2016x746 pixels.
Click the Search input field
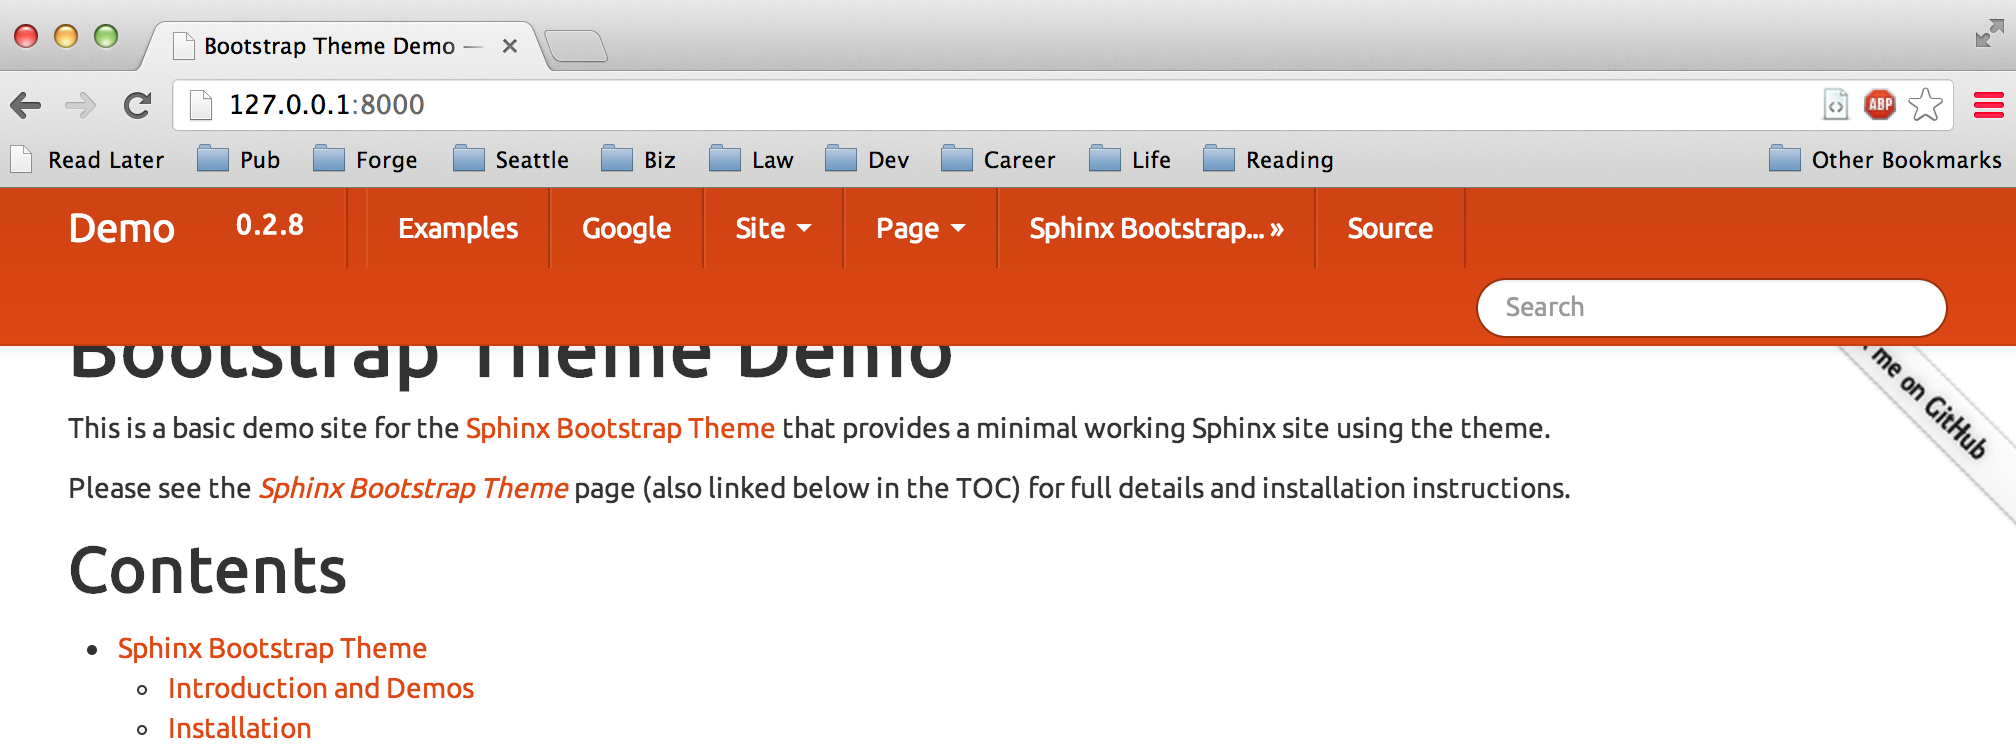tap(1711, 308)
